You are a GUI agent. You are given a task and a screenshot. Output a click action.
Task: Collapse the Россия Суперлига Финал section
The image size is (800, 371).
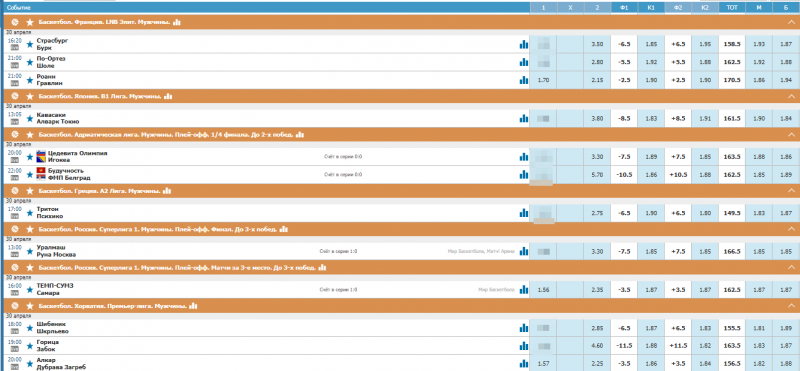pyautogui.click(x=791, y=230)
